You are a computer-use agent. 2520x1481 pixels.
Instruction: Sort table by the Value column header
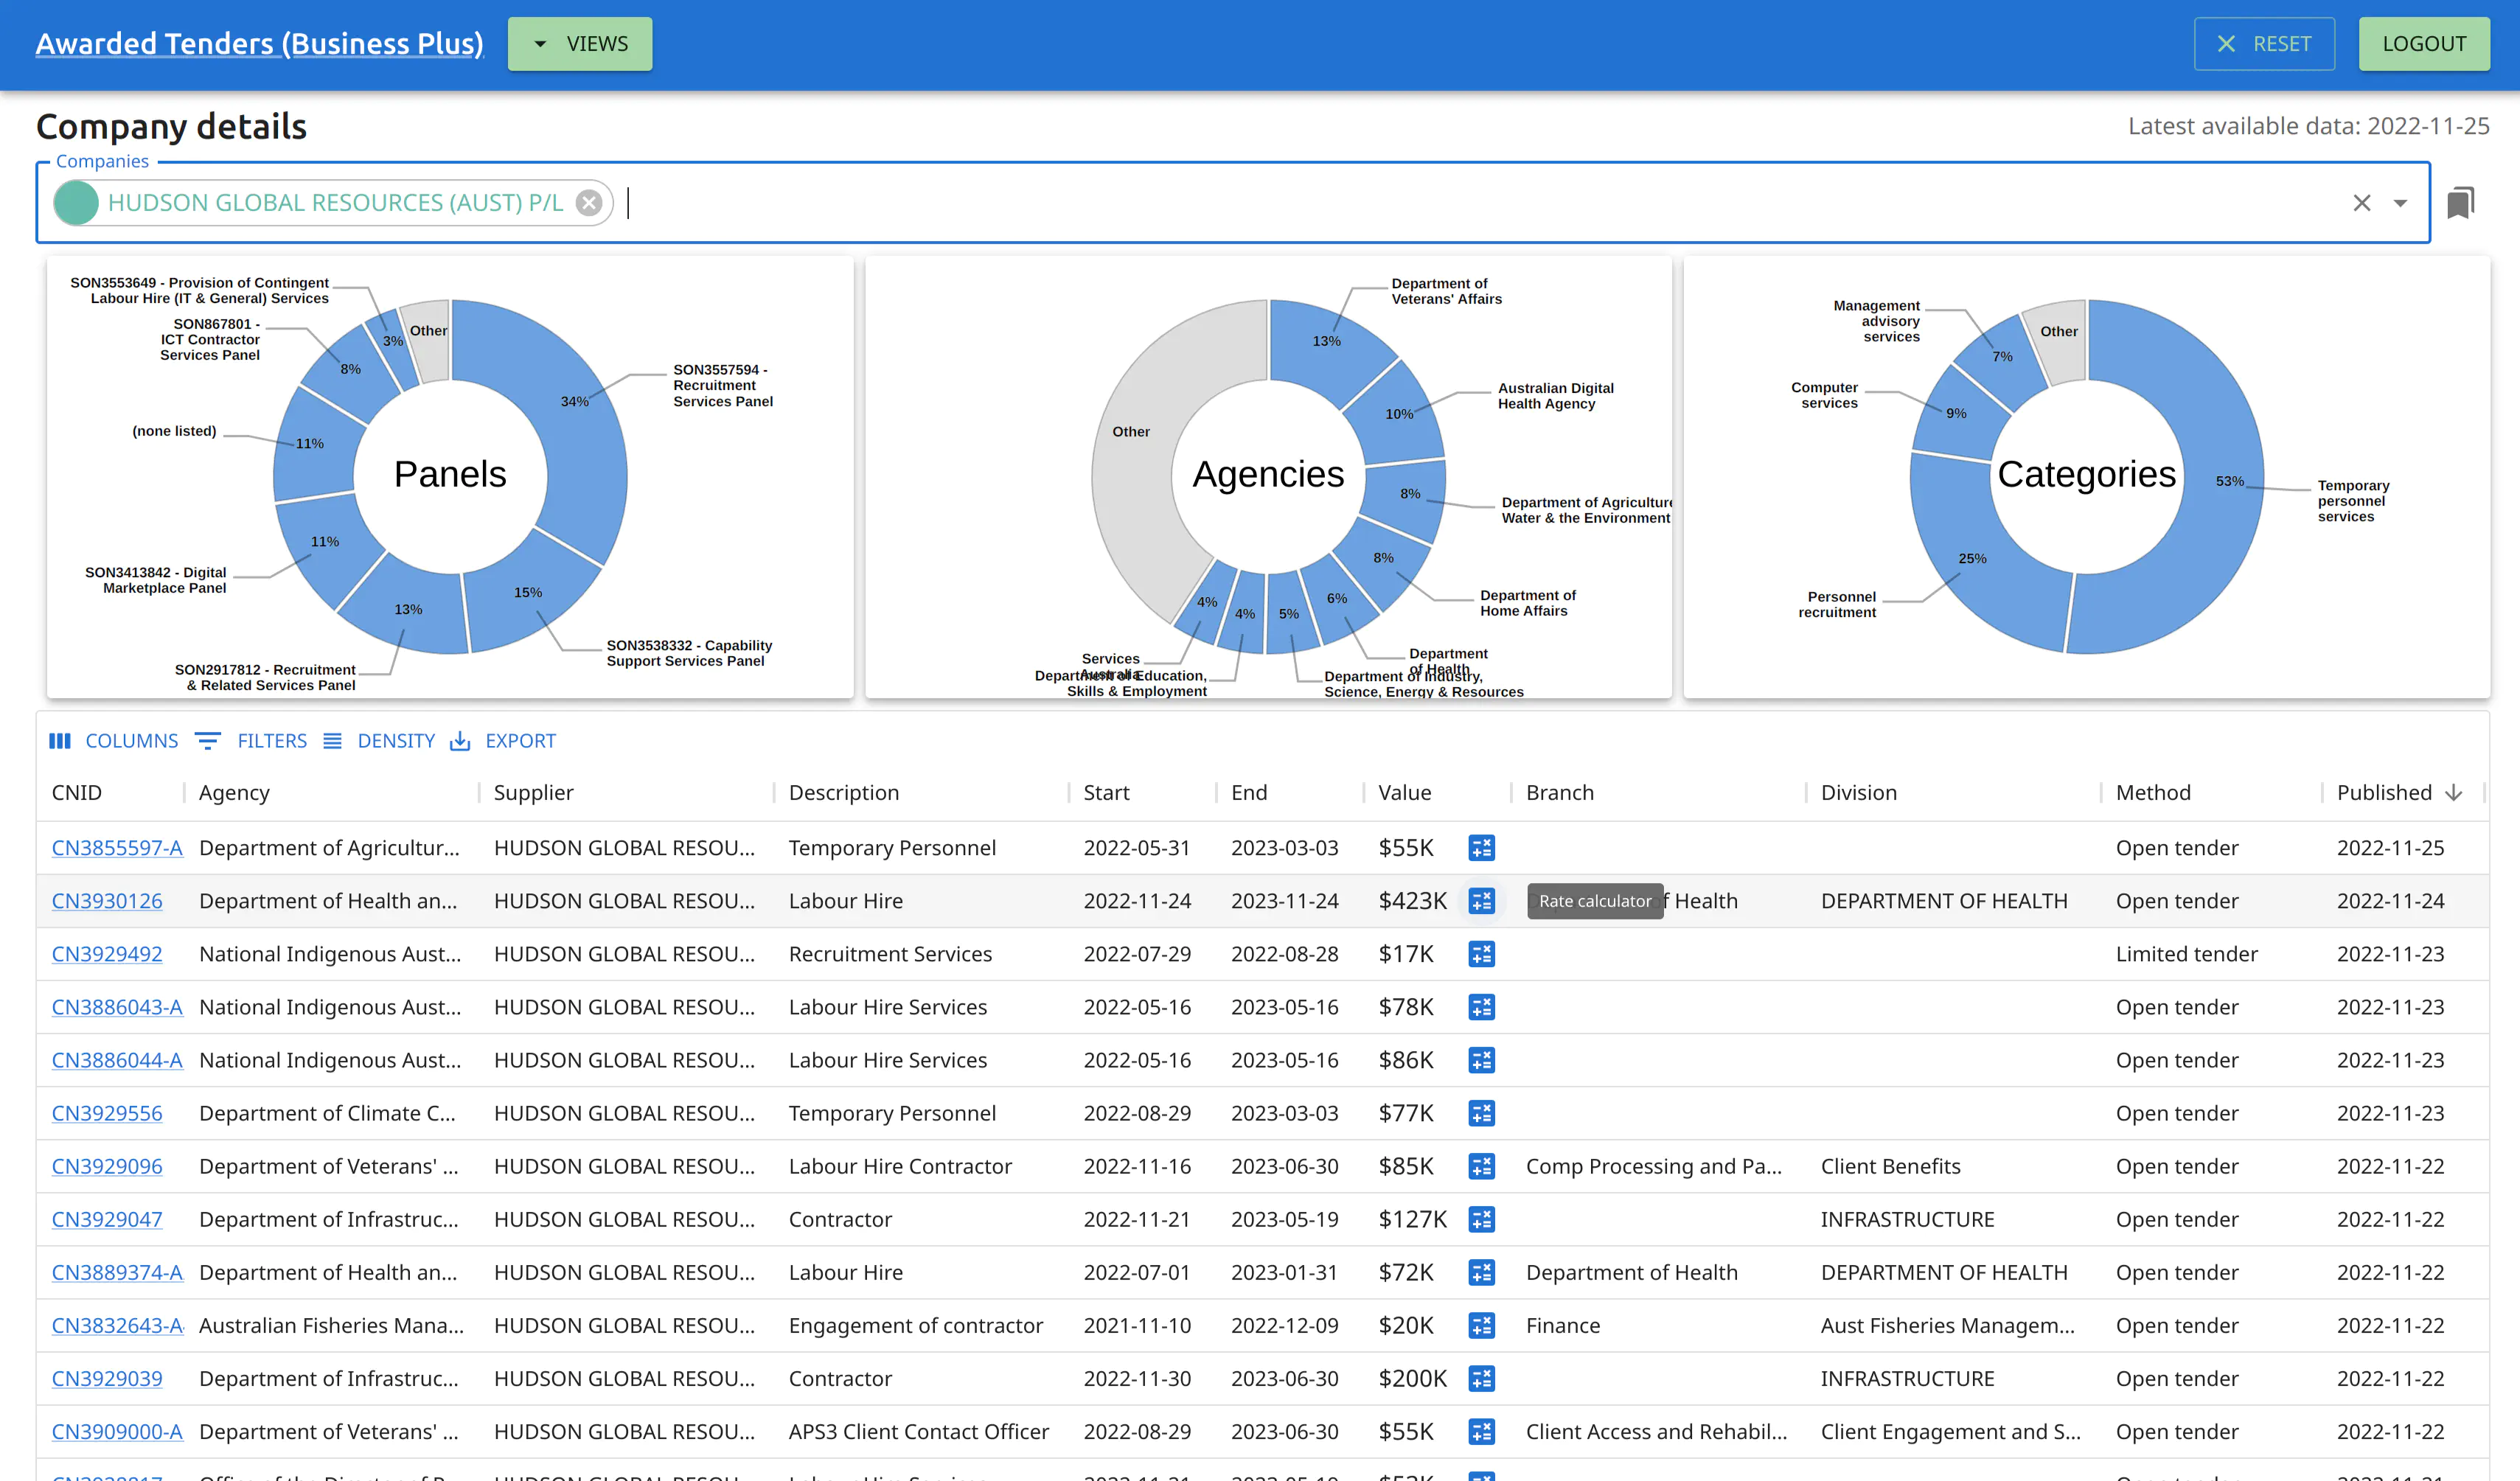(x=1404, y=792)
